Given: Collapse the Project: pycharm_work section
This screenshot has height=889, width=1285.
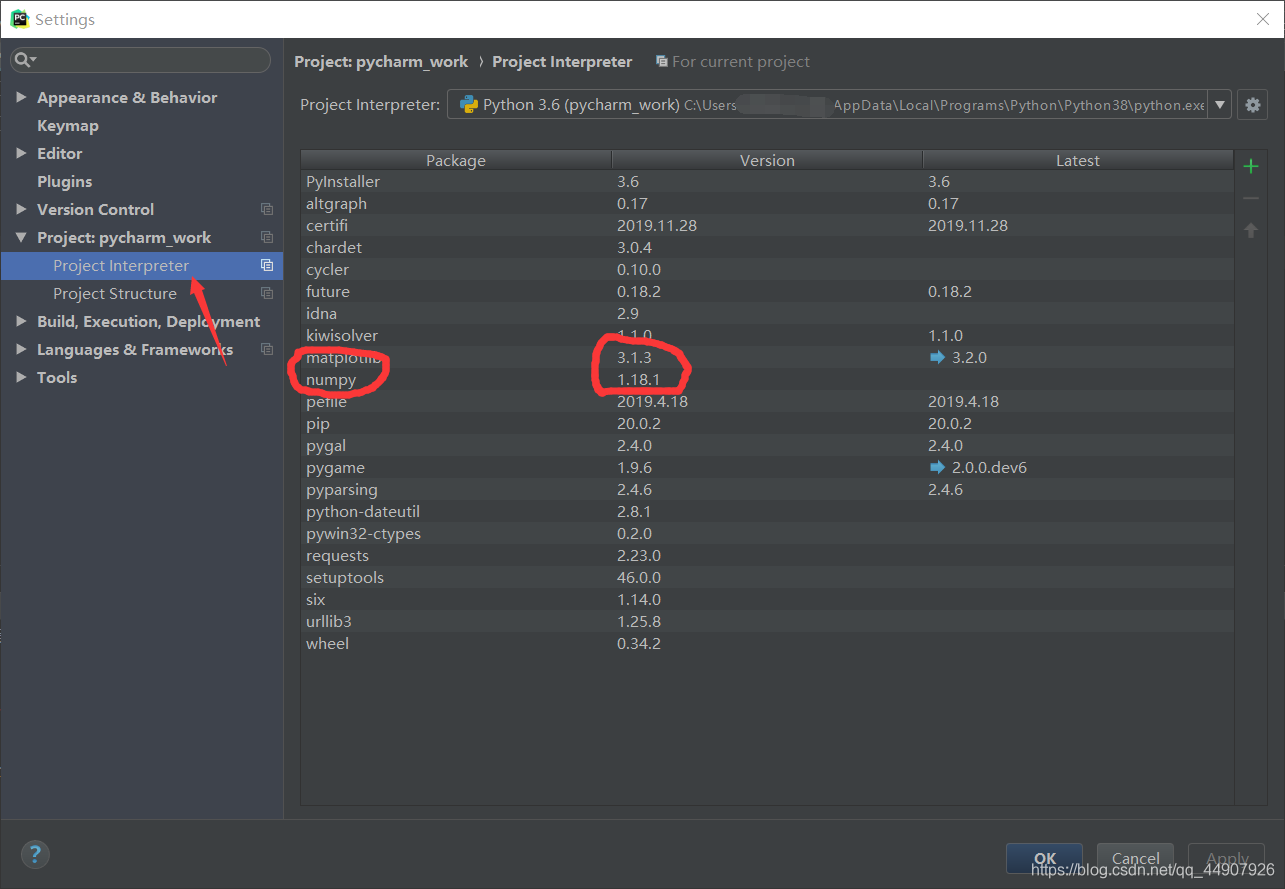Looking at the screenshot, I should (21, 237).
